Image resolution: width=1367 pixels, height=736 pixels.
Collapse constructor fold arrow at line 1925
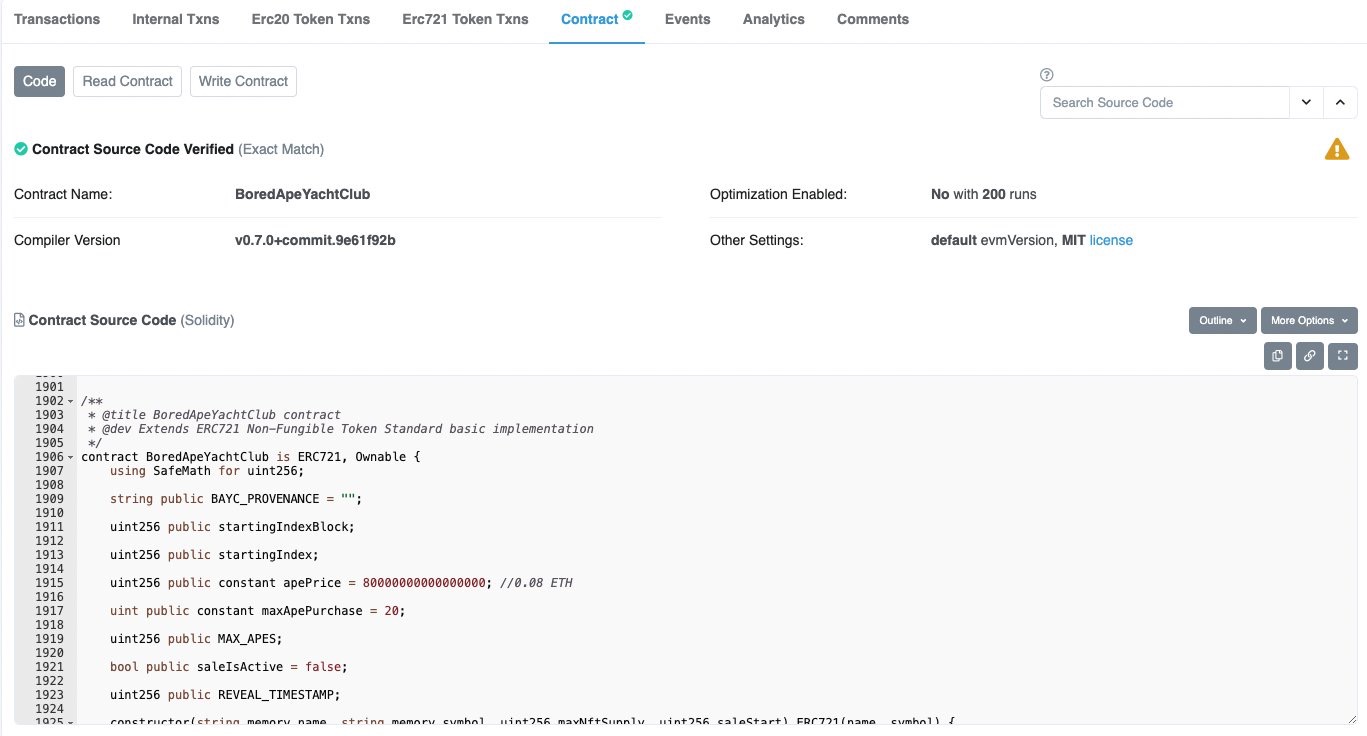69,722
